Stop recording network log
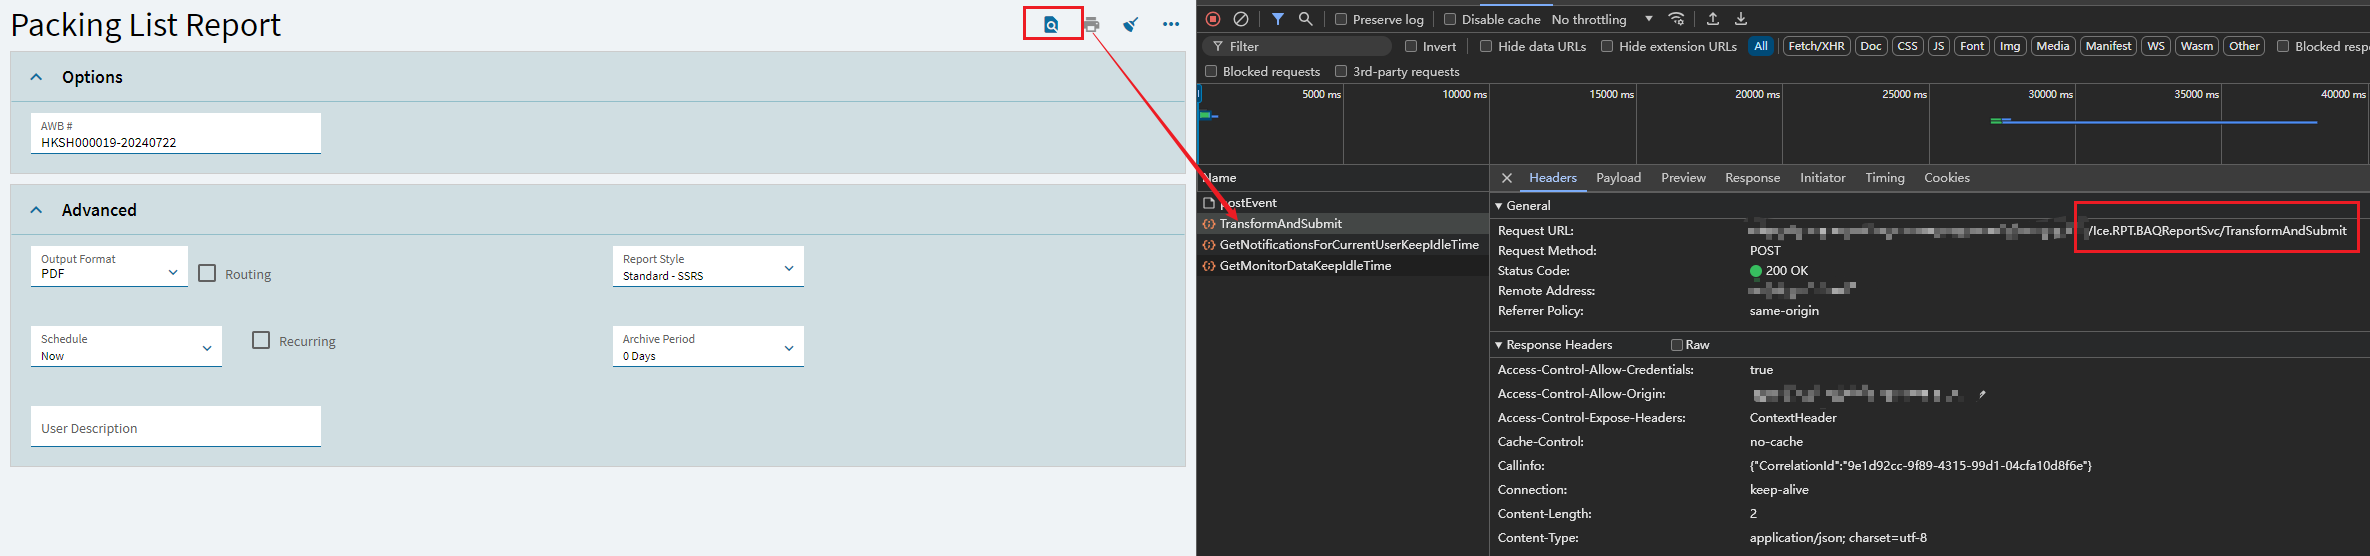This screenshot has width=2370, height=556. coord(1213,19)
